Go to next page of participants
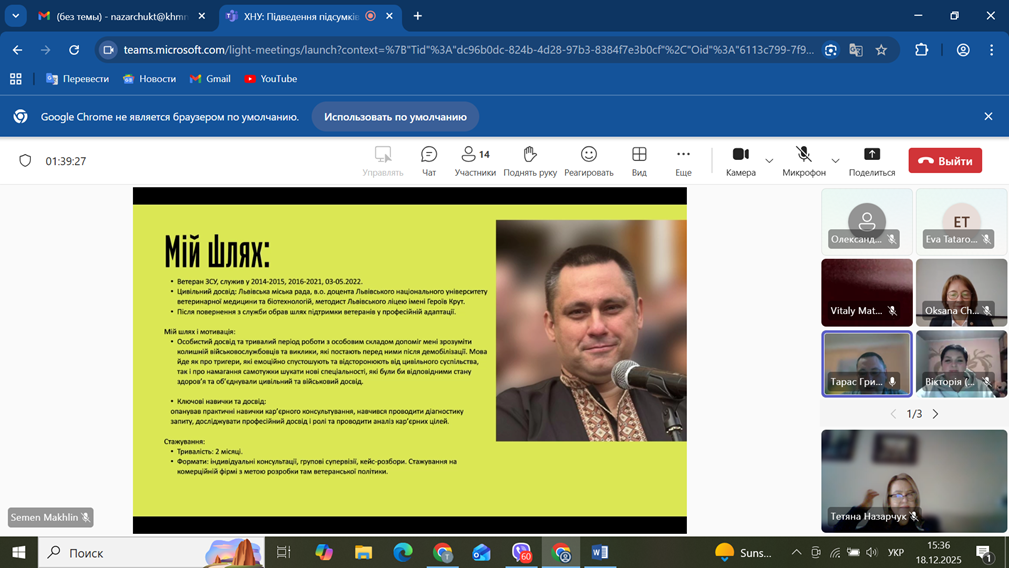 click(x=936, y=414)
